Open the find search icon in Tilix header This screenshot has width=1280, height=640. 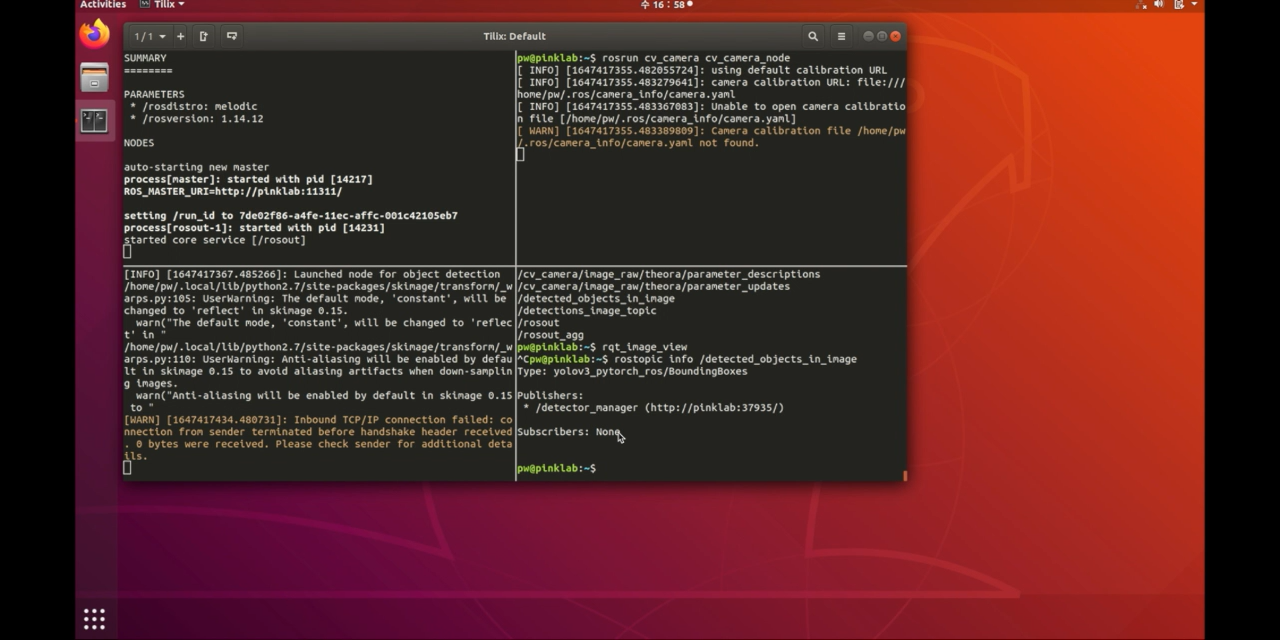(813, 36)
